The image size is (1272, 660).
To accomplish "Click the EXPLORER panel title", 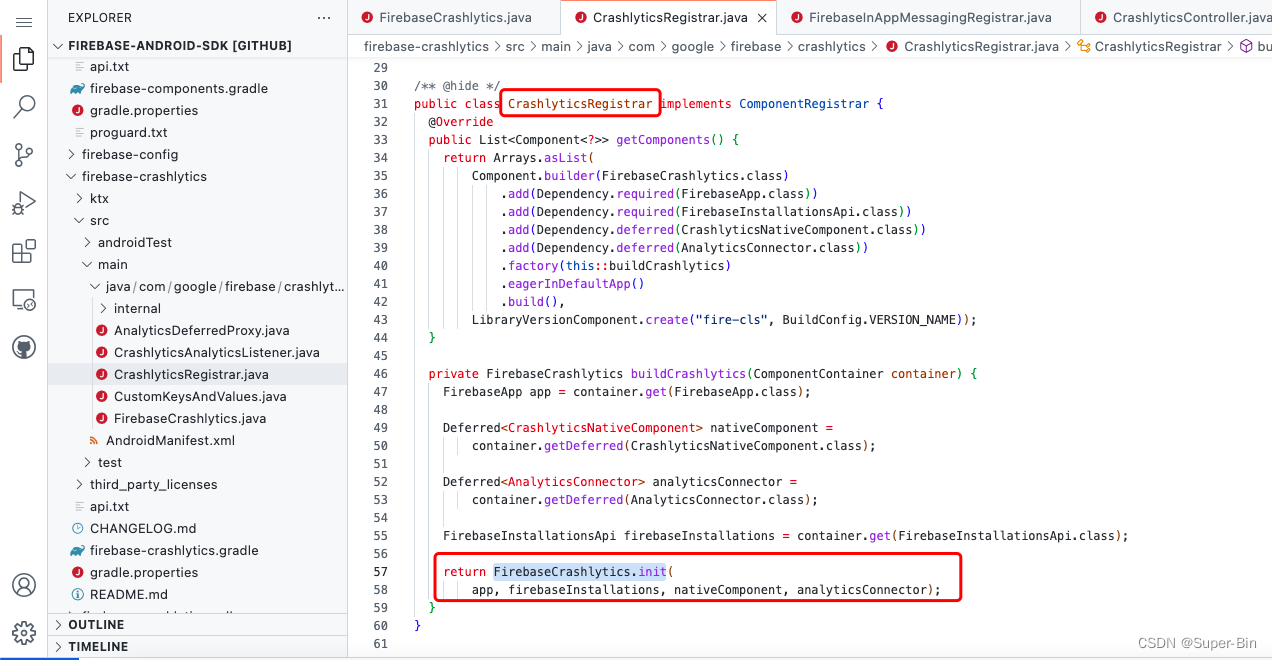I will pos(100,18).
